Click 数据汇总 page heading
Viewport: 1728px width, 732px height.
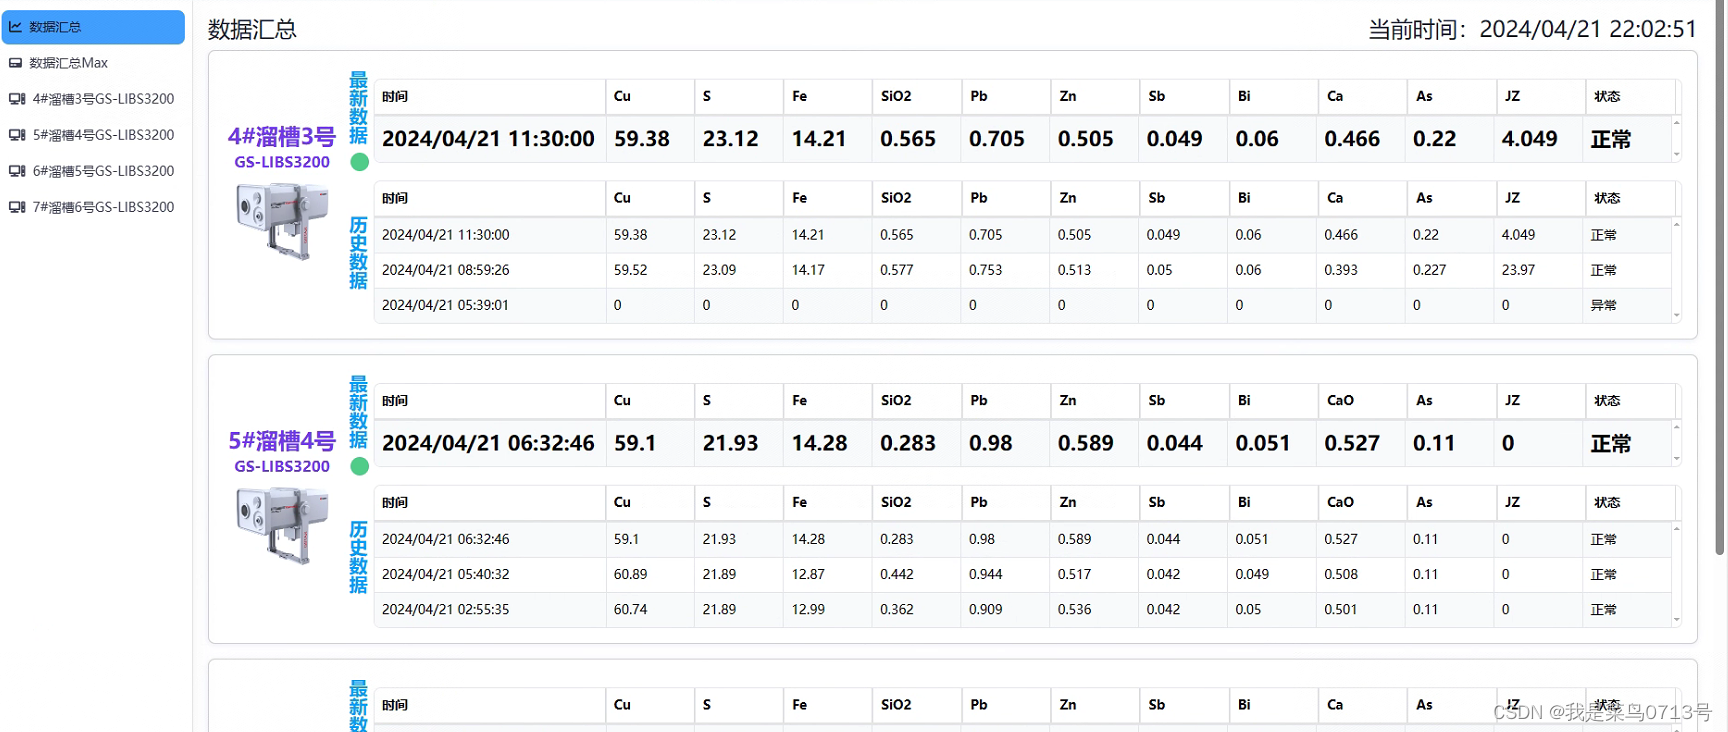(252, 29)
